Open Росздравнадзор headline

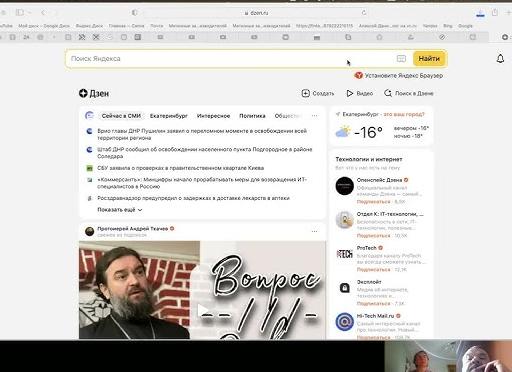(x=193, y=198)
